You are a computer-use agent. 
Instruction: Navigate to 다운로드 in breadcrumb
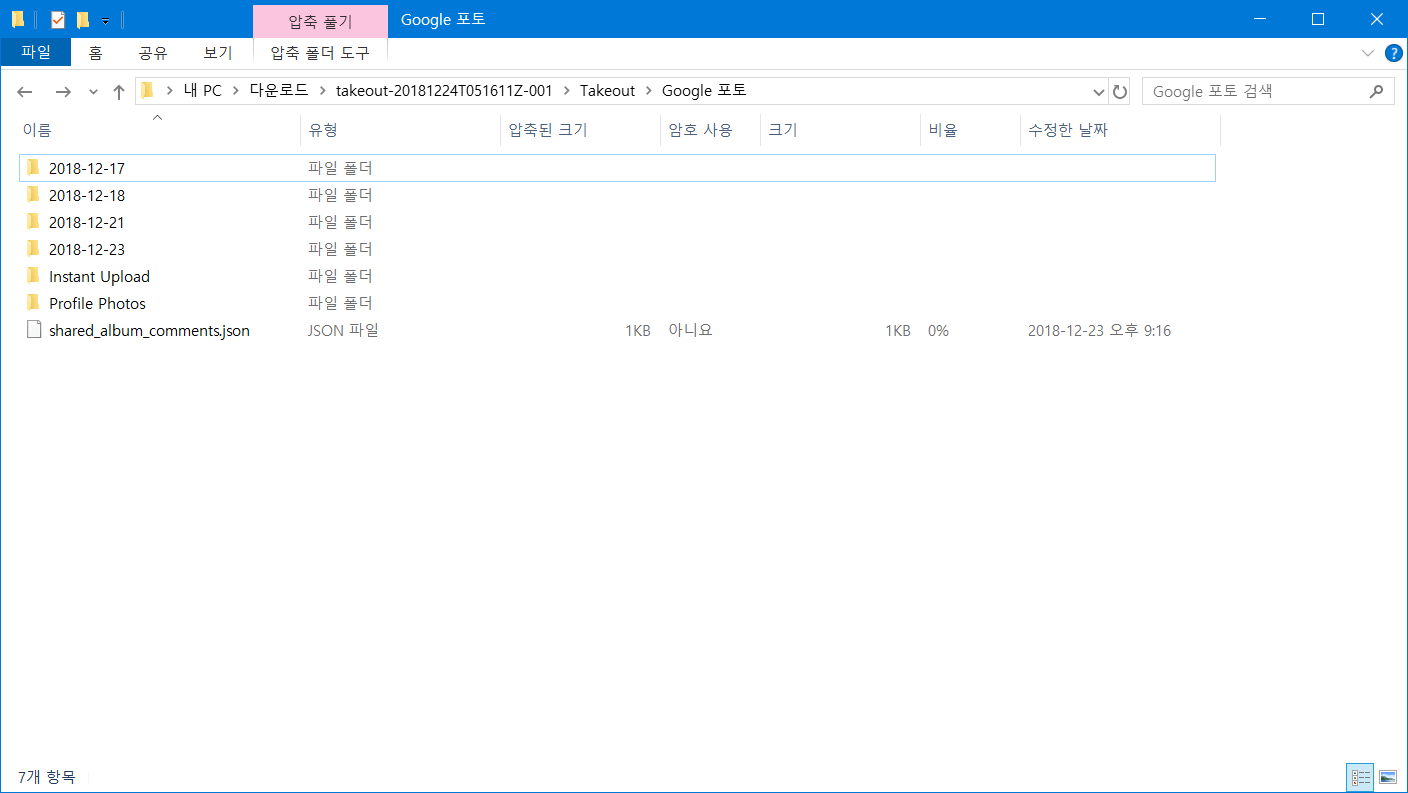pos(278,91)
